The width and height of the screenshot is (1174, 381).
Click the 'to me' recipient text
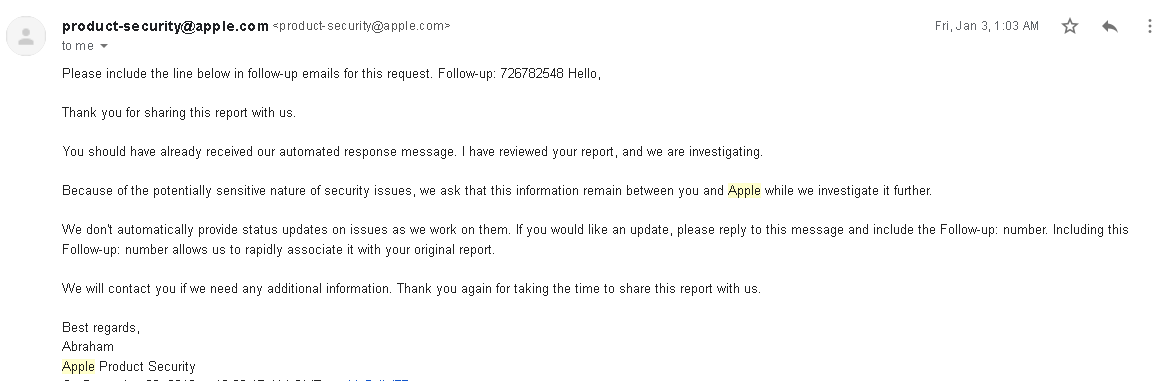pyautogui.click(x=78, y=46)
